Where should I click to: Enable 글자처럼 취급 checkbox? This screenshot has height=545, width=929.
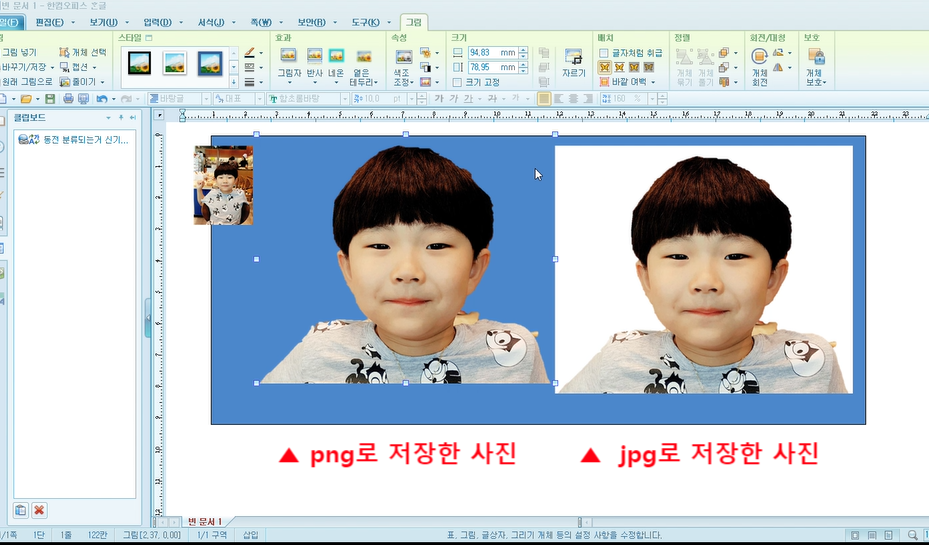[x=603, y=53]
